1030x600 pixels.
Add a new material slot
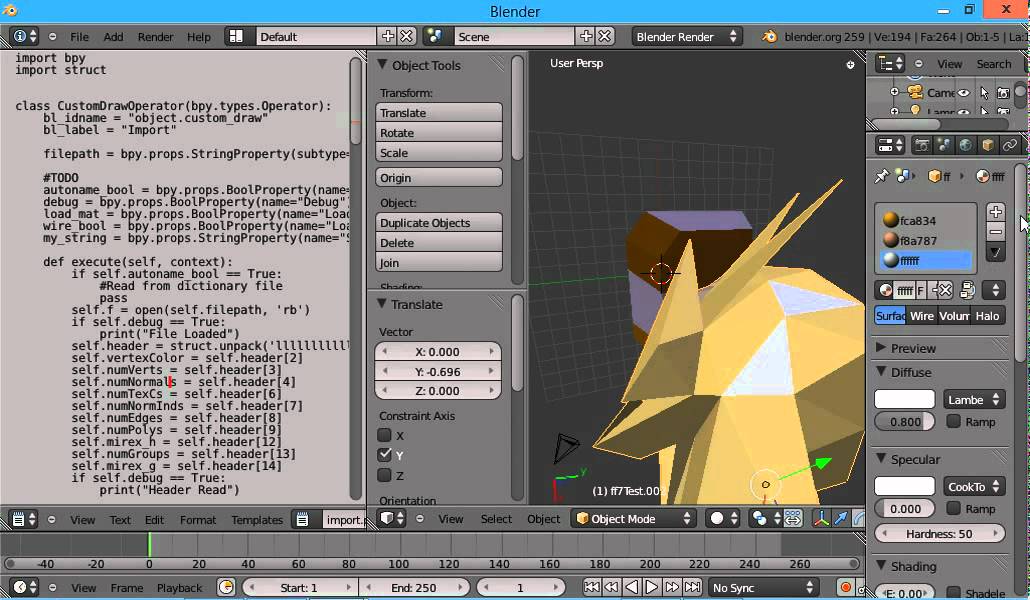pos(996,212)
